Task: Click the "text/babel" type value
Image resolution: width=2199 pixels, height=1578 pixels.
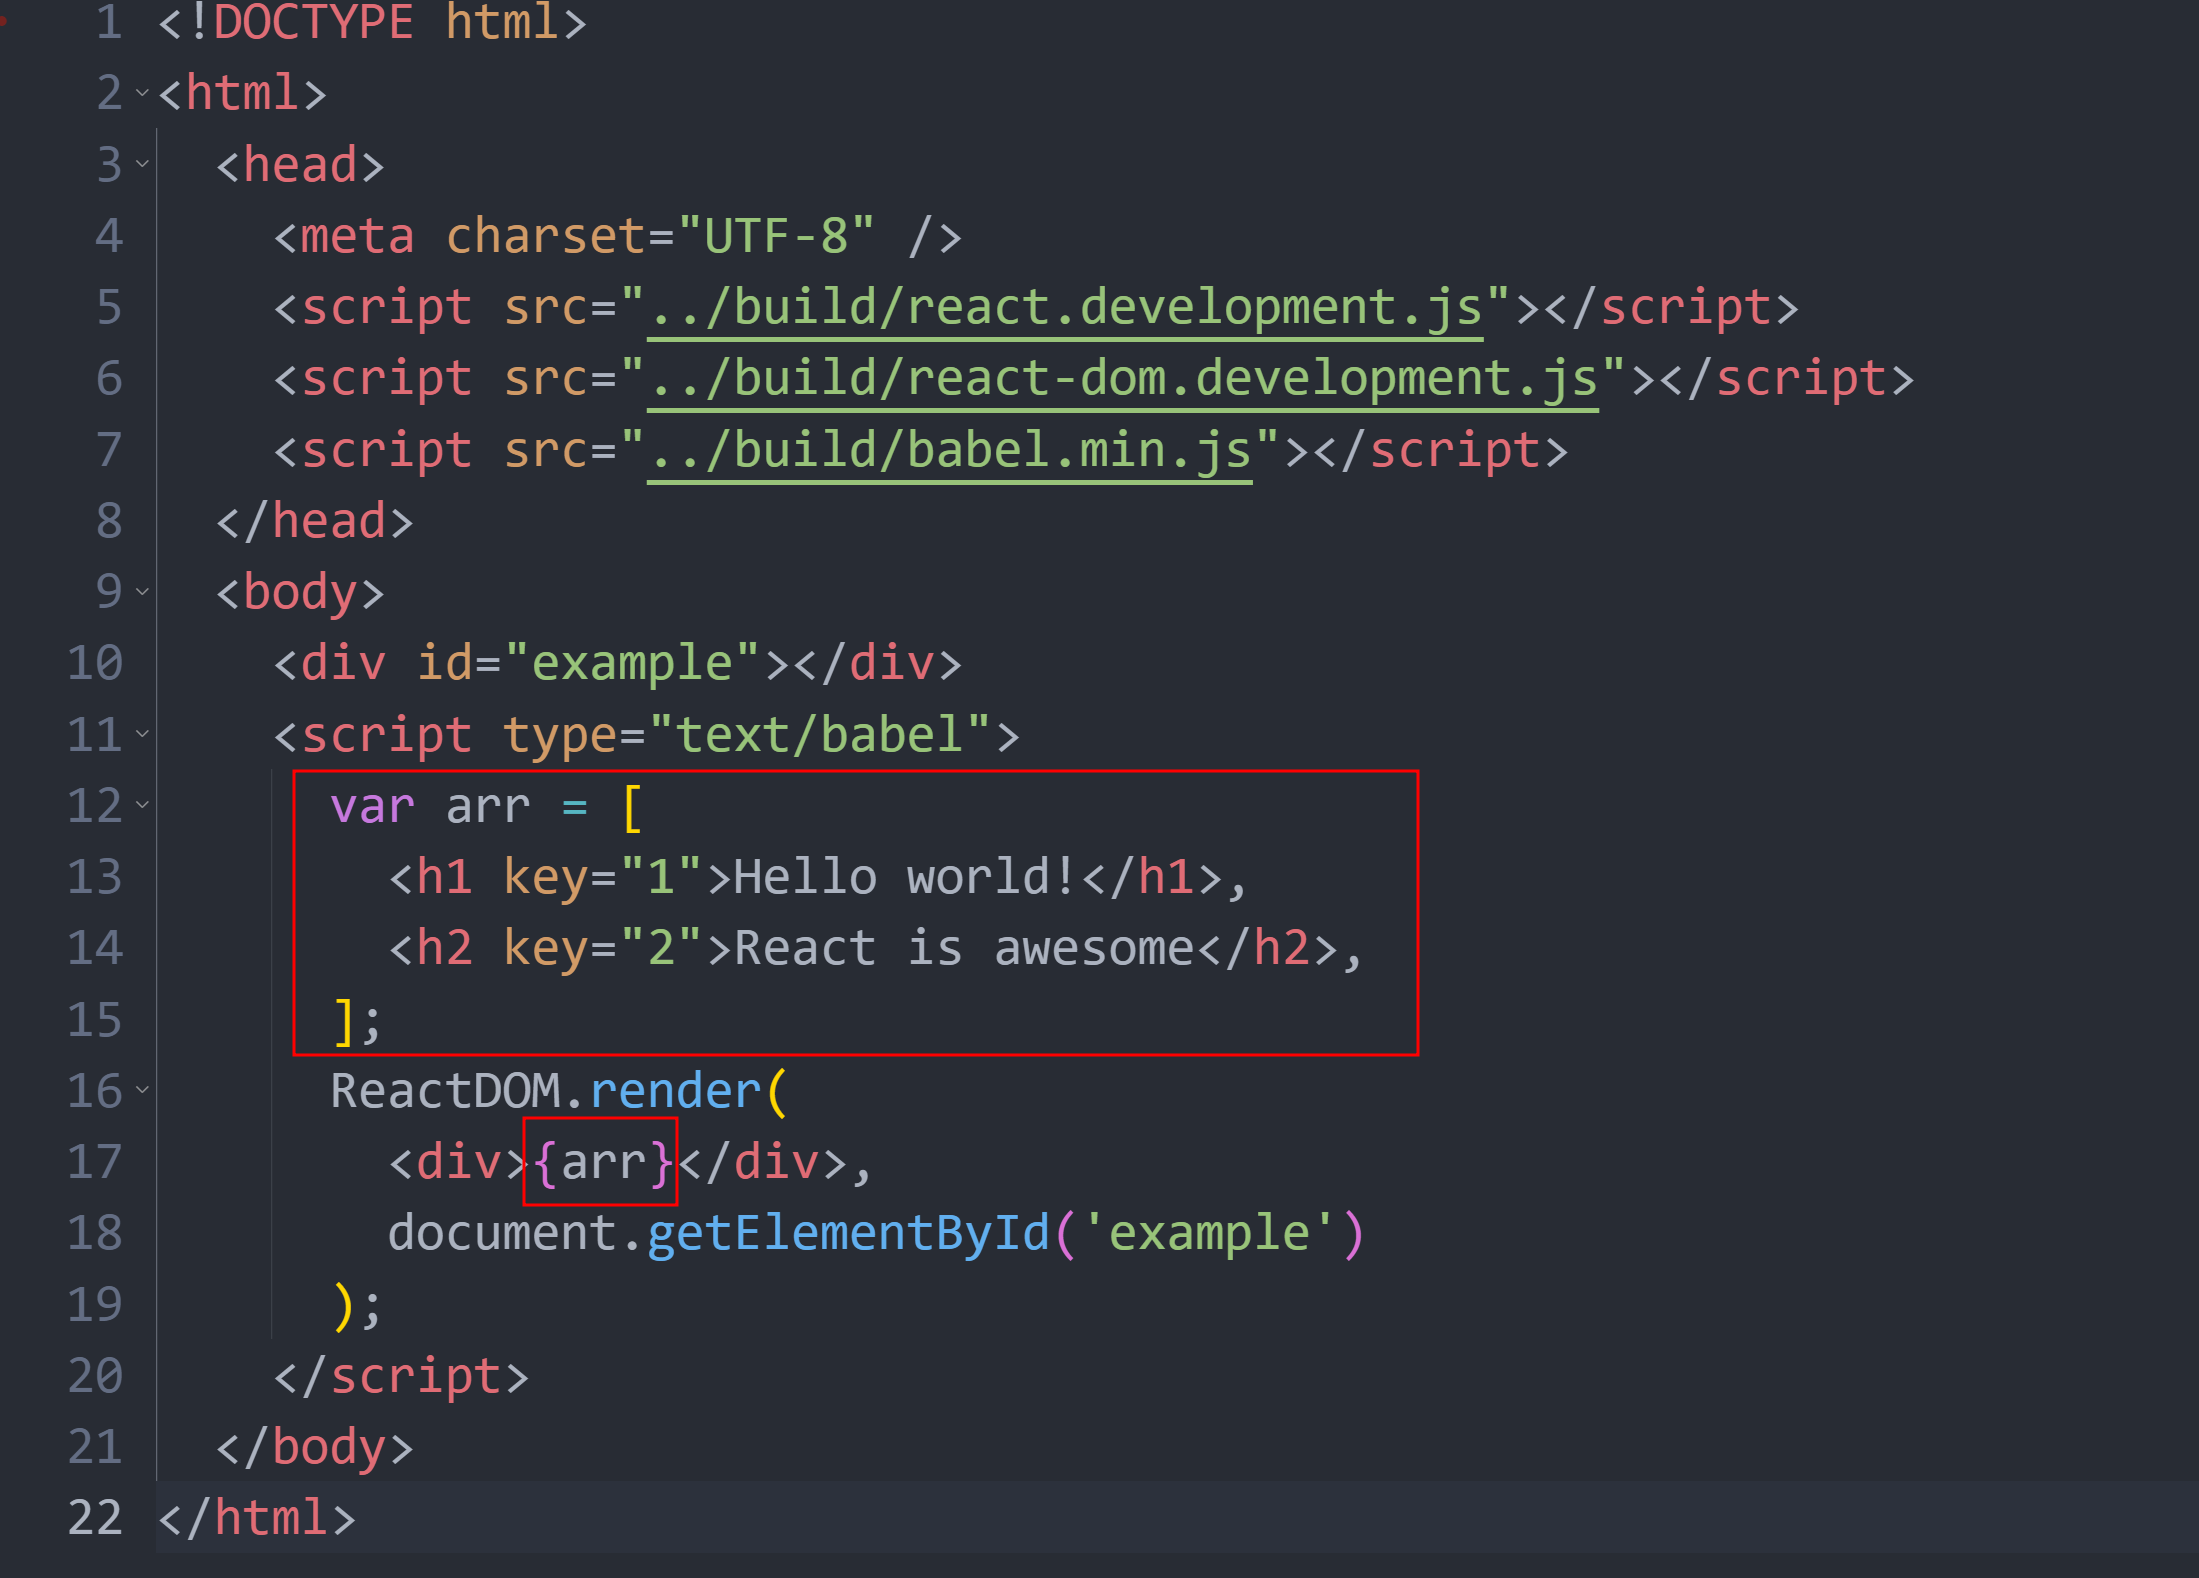Action: pos(819,735)
